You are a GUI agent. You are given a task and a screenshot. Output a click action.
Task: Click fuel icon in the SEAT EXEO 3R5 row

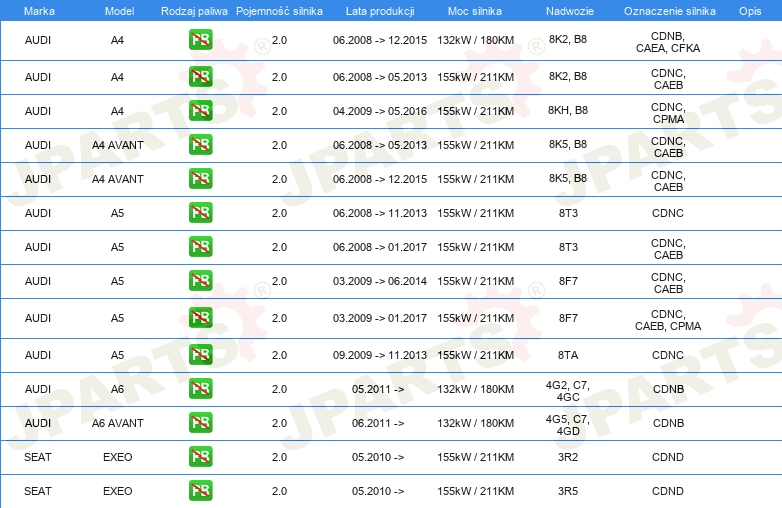pos(200,491)
